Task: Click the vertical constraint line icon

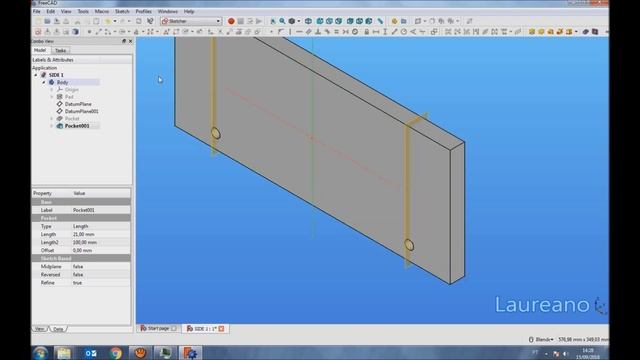Action: pyautogui.click(x=290, y=32)
